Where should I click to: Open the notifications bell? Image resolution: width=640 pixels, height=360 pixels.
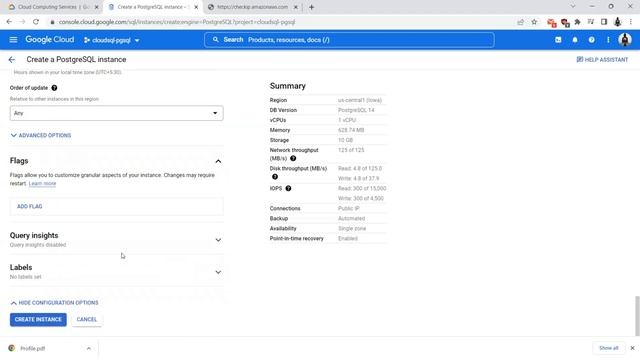(575, 40)
